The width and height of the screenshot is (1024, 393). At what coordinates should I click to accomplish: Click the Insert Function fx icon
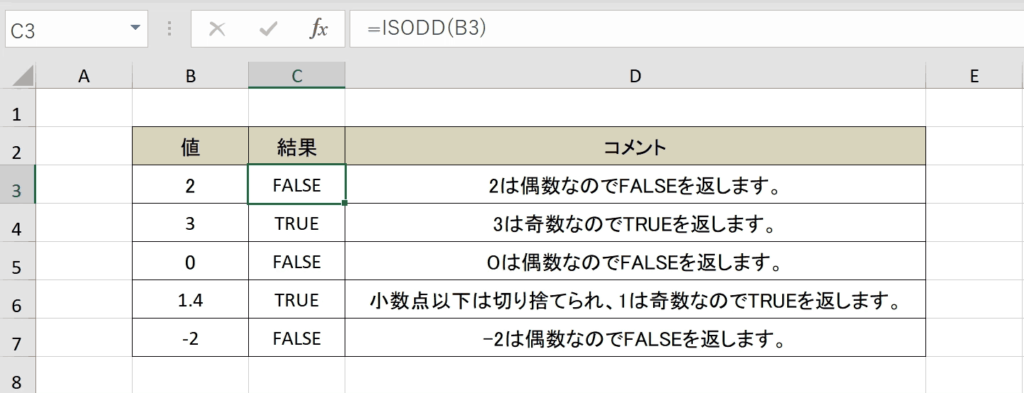click(318, 29)
